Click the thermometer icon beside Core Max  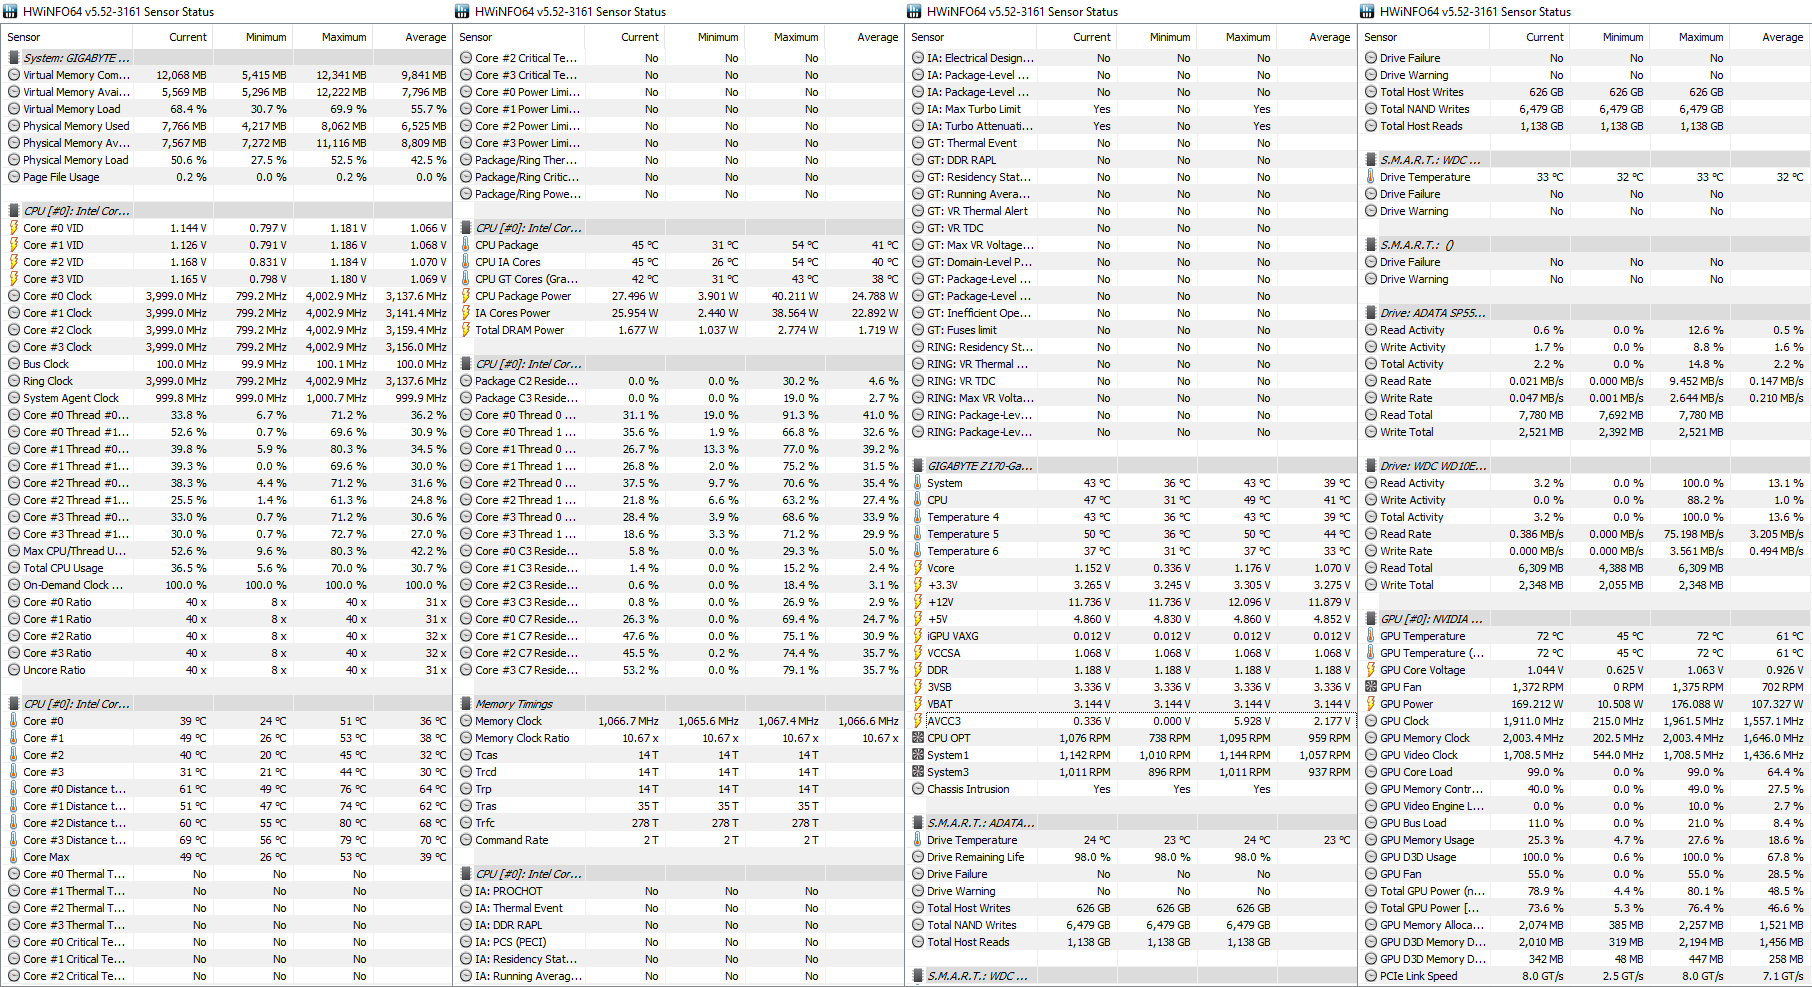pyautogui.click(x=14, y=857)
